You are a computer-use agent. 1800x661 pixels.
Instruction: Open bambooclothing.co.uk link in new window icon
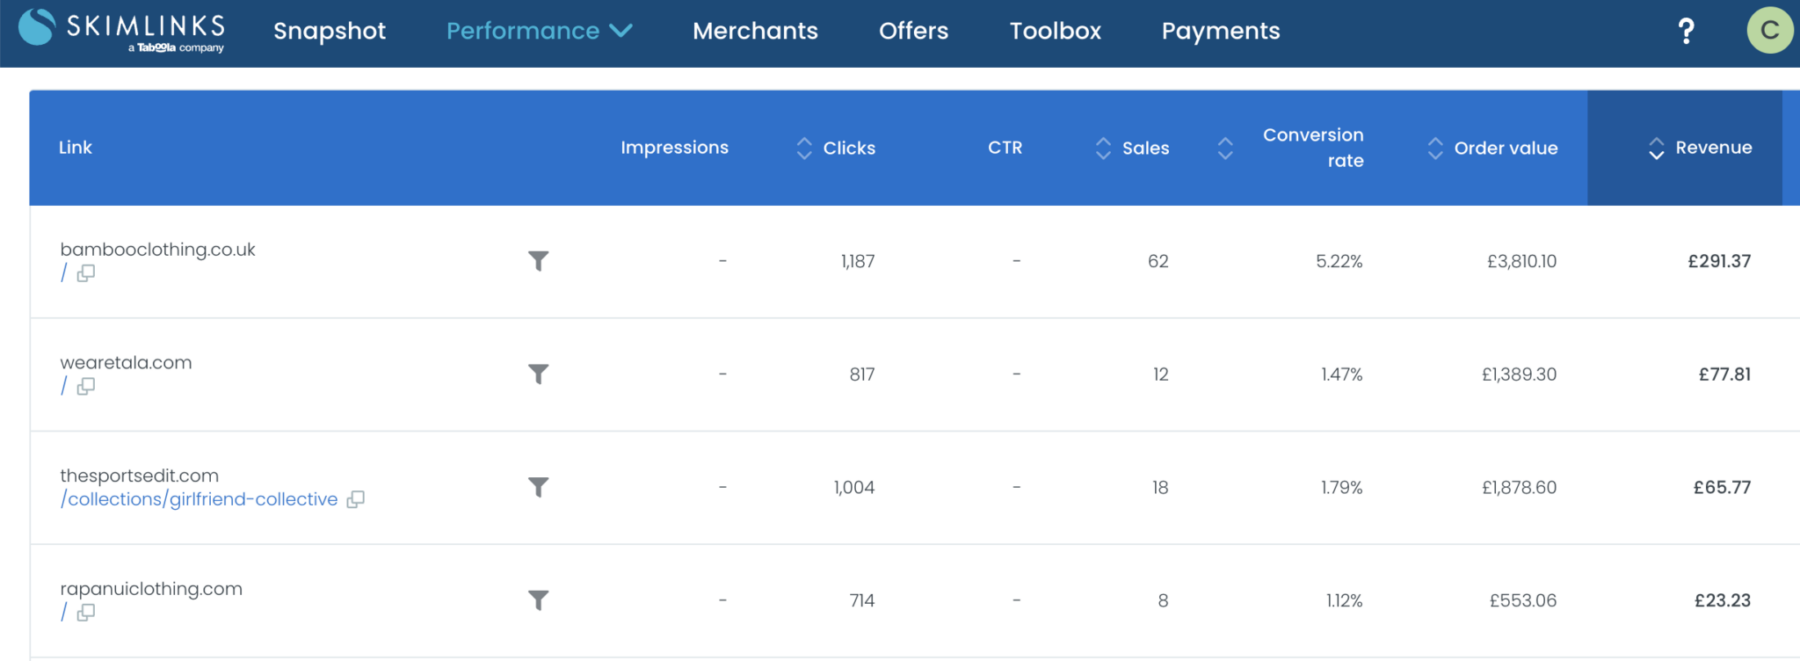pos(86,273)
